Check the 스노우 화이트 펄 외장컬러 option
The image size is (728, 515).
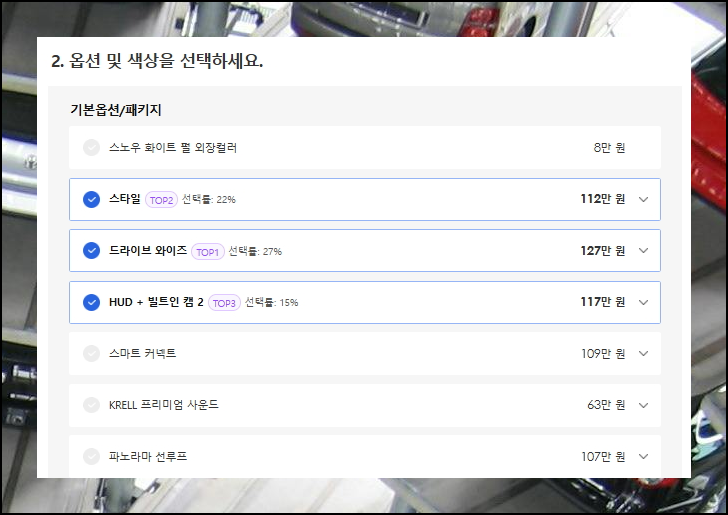pos(91,148)
